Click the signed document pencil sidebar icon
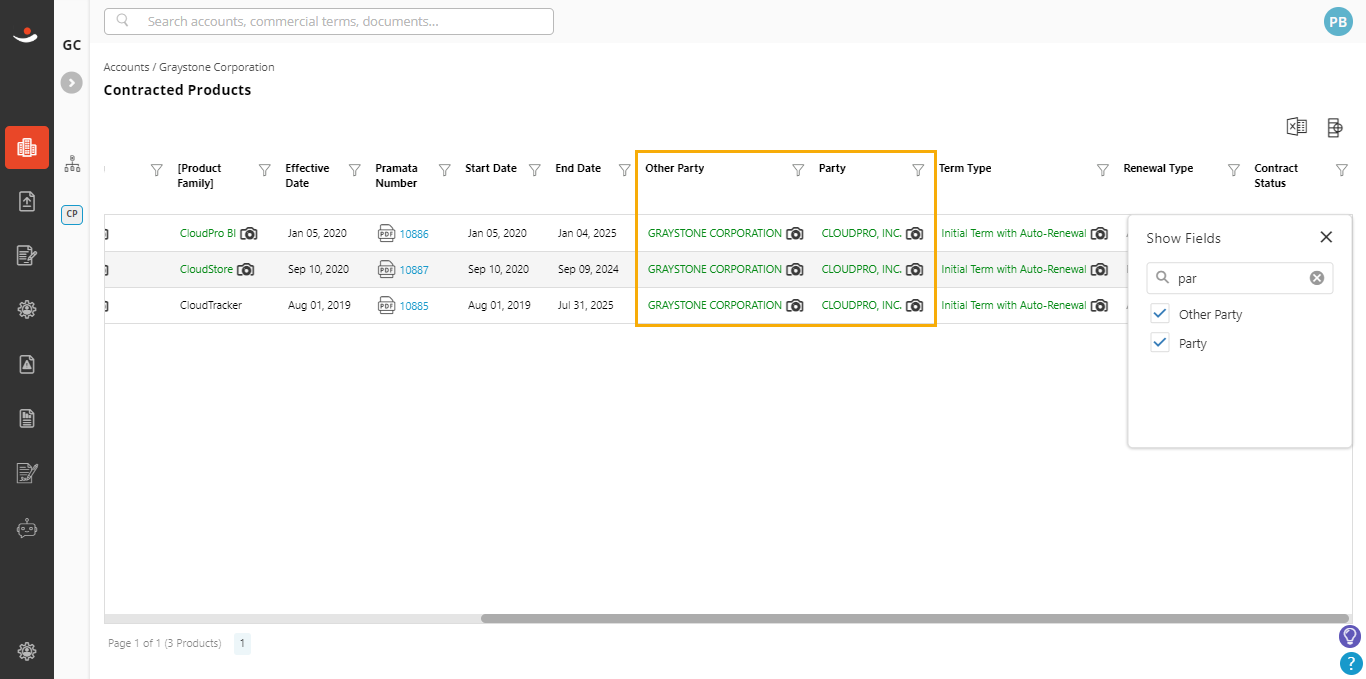The image size is (1366, 679). click(27, 473)
